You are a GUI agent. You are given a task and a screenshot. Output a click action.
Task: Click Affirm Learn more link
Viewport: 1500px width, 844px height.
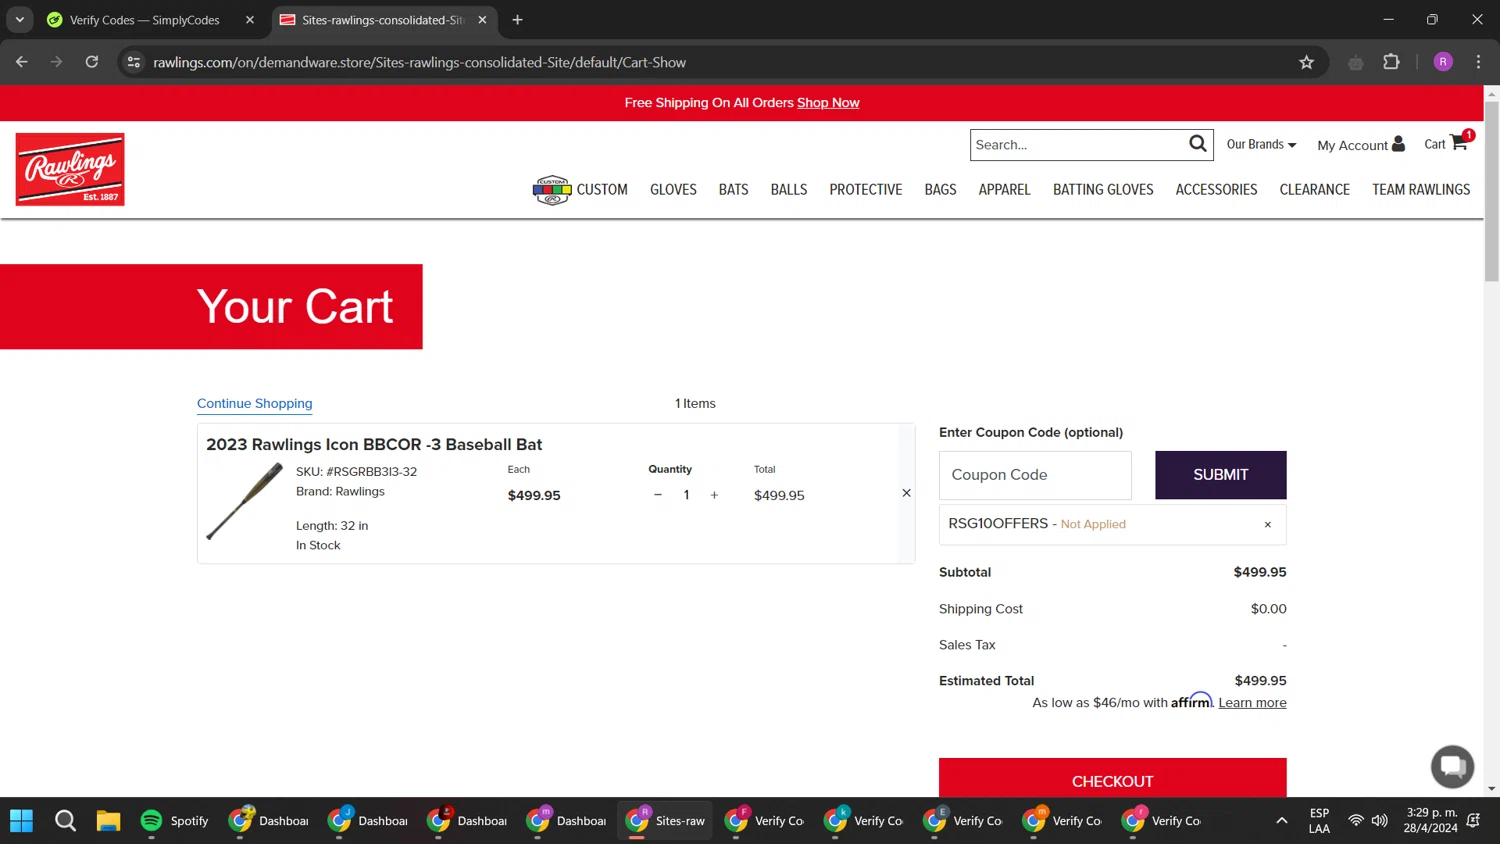1252,703
